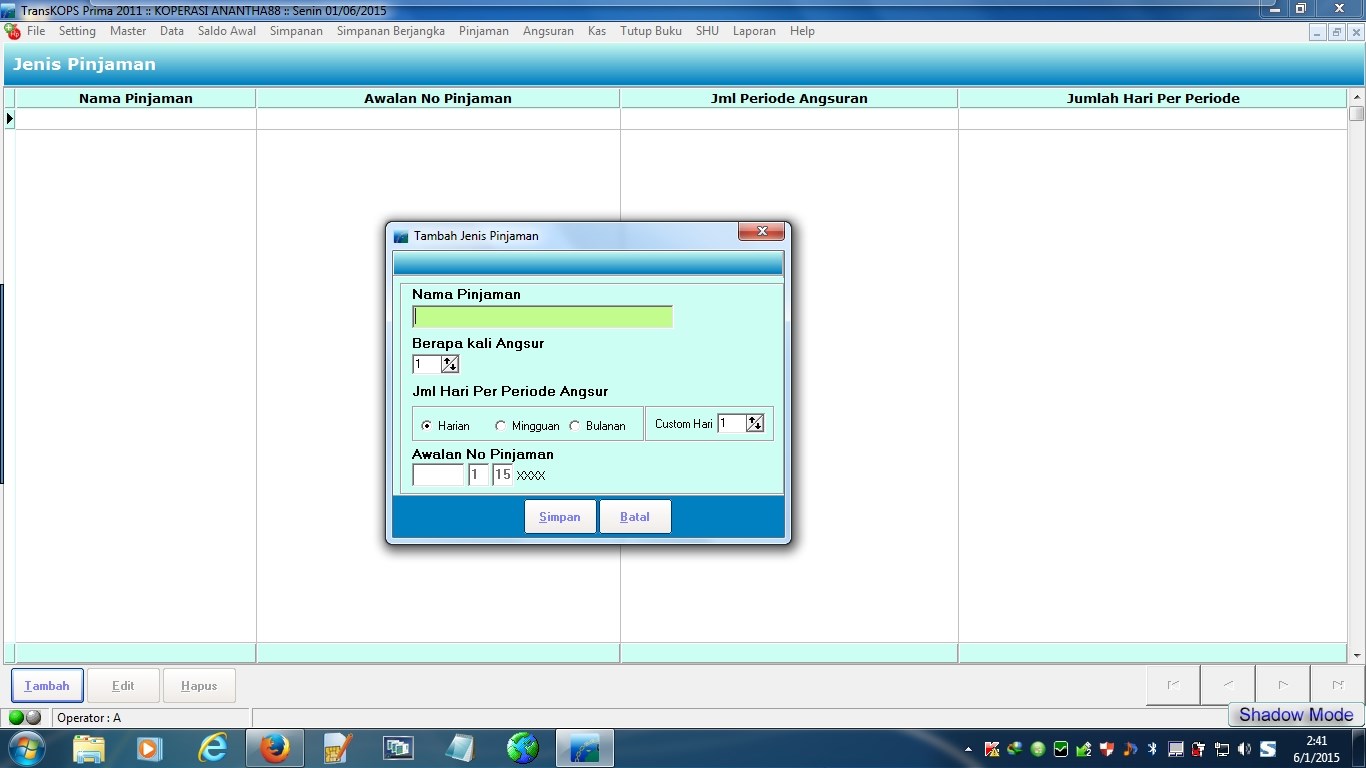Open the blue S tray icon
This screenshot has width=1366, height=768.
click(1268, 749)
